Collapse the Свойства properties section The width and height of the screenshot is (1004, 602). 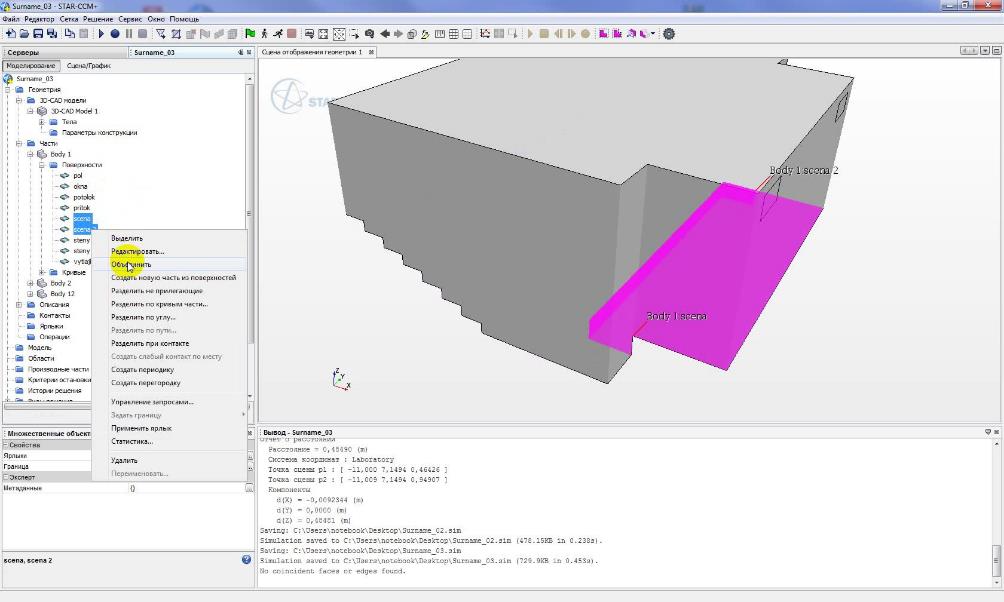pos(5,445)
